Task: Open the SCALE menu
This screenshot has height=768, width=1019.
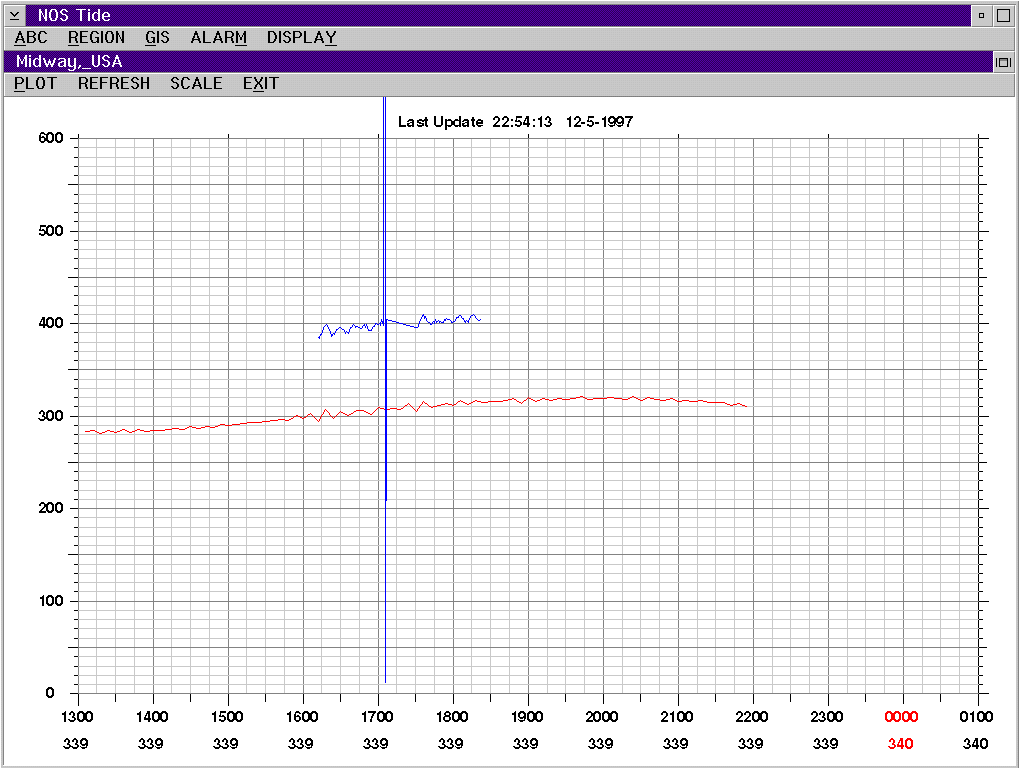Action: (x=196, y=84)
